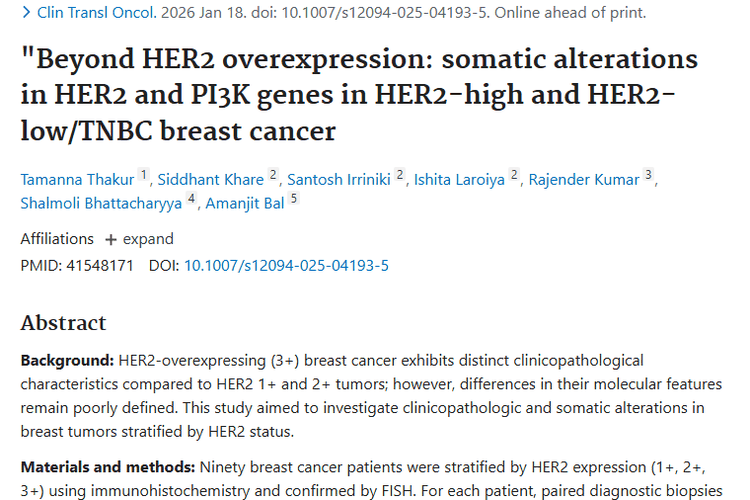Viewport: 750px width, 500px height.
Task: Click affiliation superscript 3 after Rajender Kumar
Action: (649, 175)
